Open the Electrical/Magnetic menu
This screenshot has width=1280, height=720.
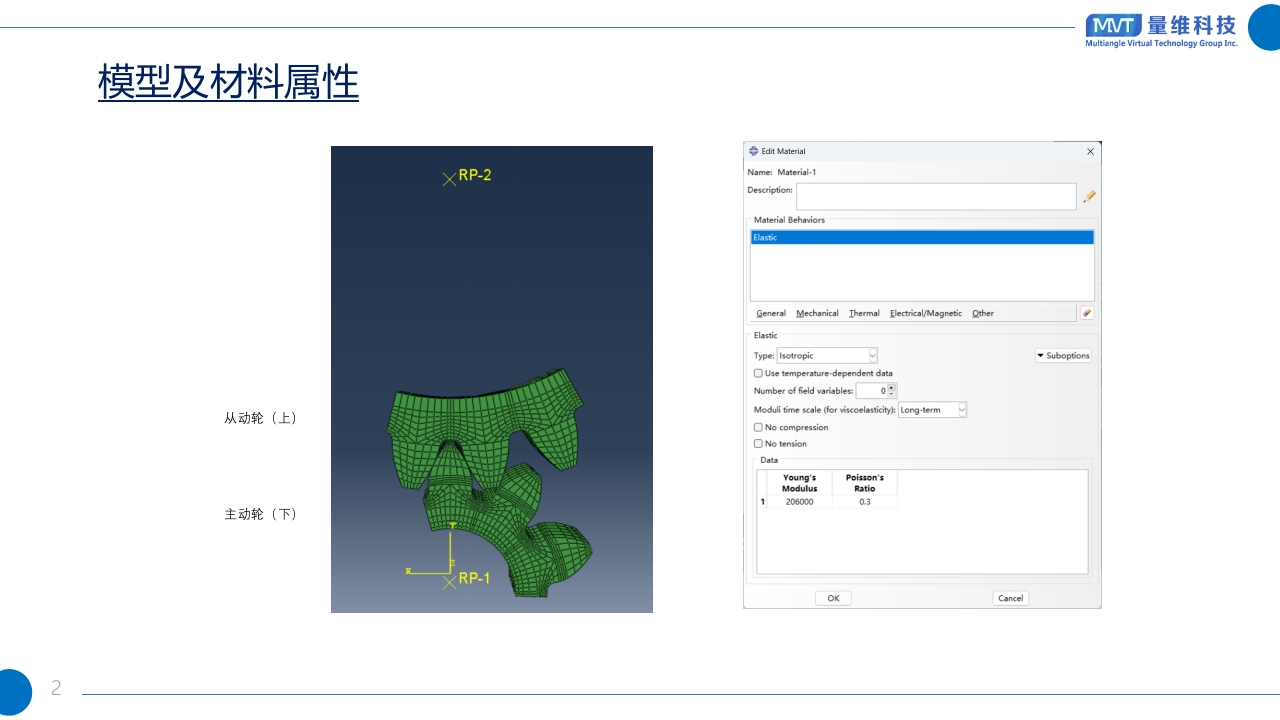click(925, 313)
